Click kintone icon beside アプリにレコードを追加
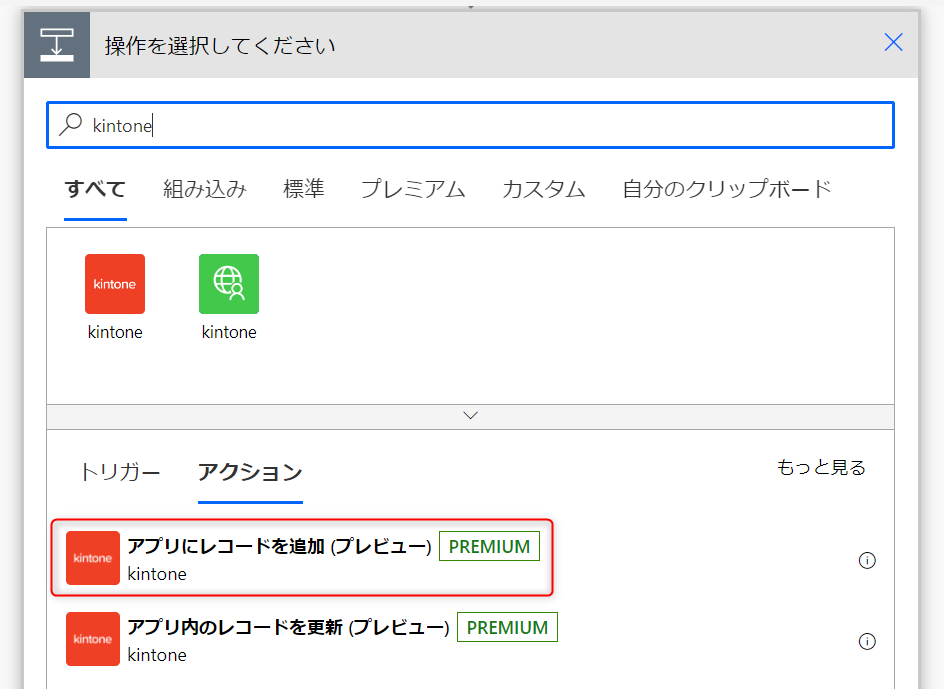 point(93,558)
